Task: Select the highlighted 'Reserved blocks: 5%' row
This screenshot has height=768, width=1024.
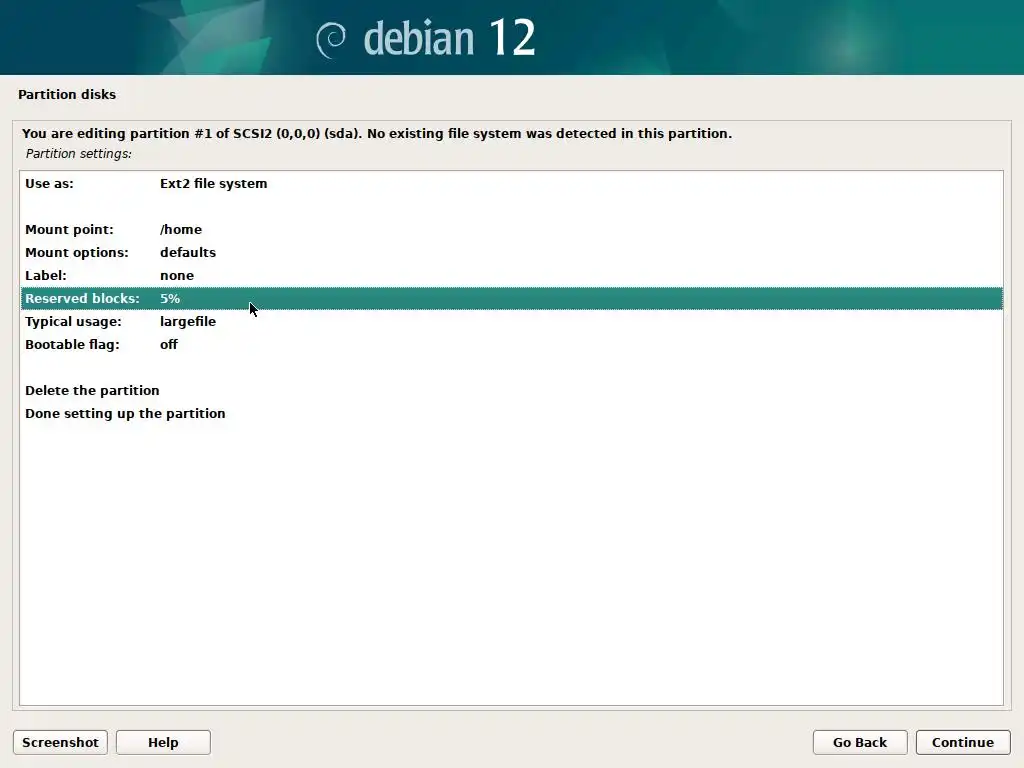Action: 511,298
